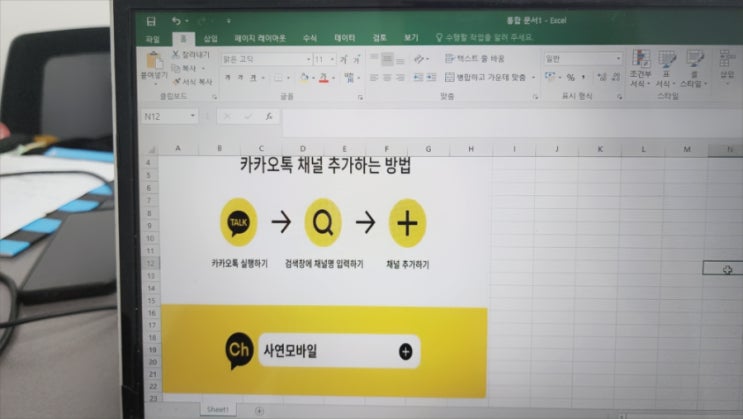Image resolution: width=743 pixels, height=419 pixels.
Task: Click inside the formula bar
Action: pyautogui.click(x=512, y=123)
